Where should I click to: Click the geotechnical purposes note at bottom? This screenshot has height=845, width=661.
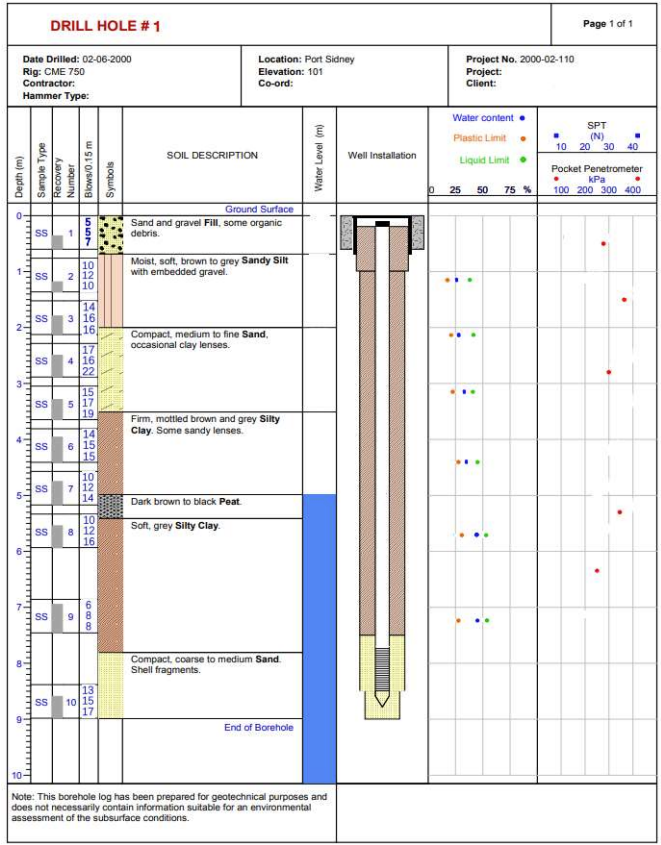[169, 807]
